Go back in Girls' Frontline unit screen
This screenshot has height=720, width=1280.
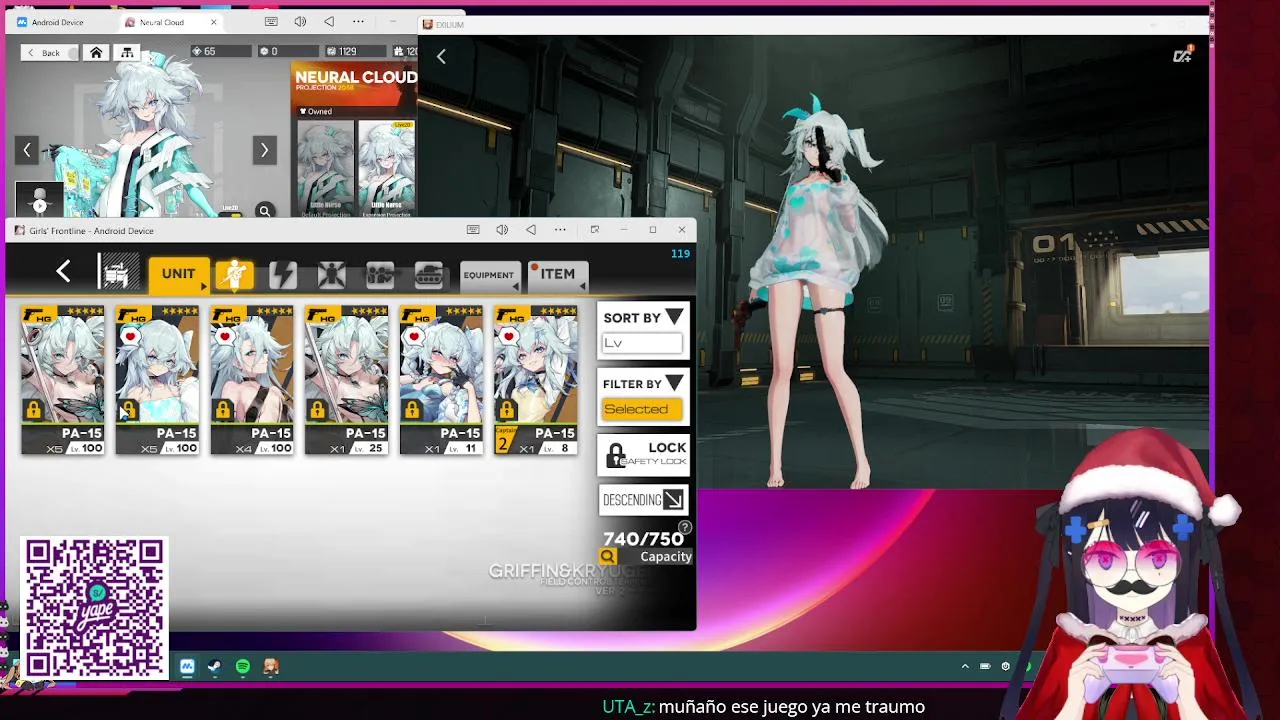tap(63, 271)
